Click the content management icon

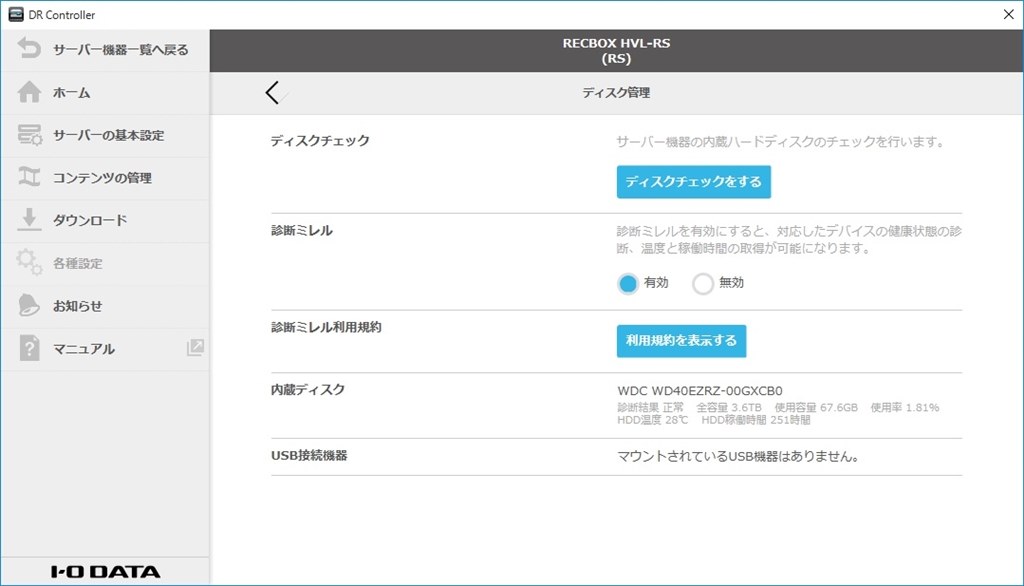pyautogui.click(x=29, y=177)
